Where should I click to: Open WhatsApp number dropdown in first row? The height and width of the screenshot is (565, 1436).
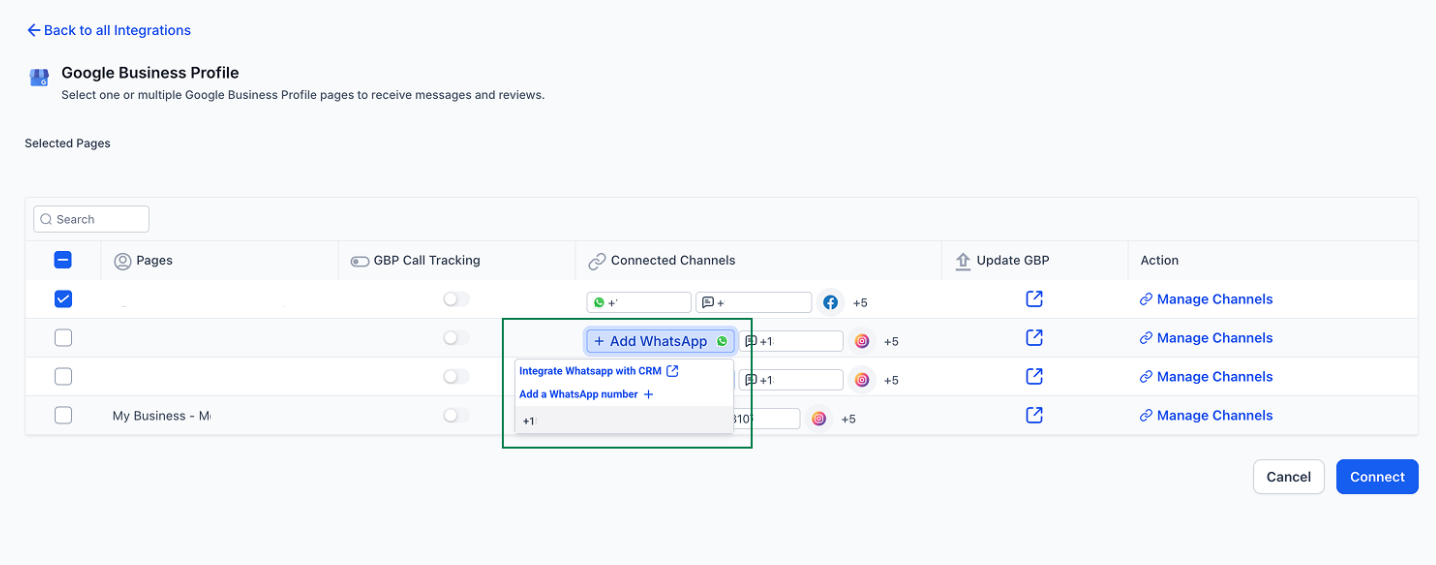(x=638, y=302)
